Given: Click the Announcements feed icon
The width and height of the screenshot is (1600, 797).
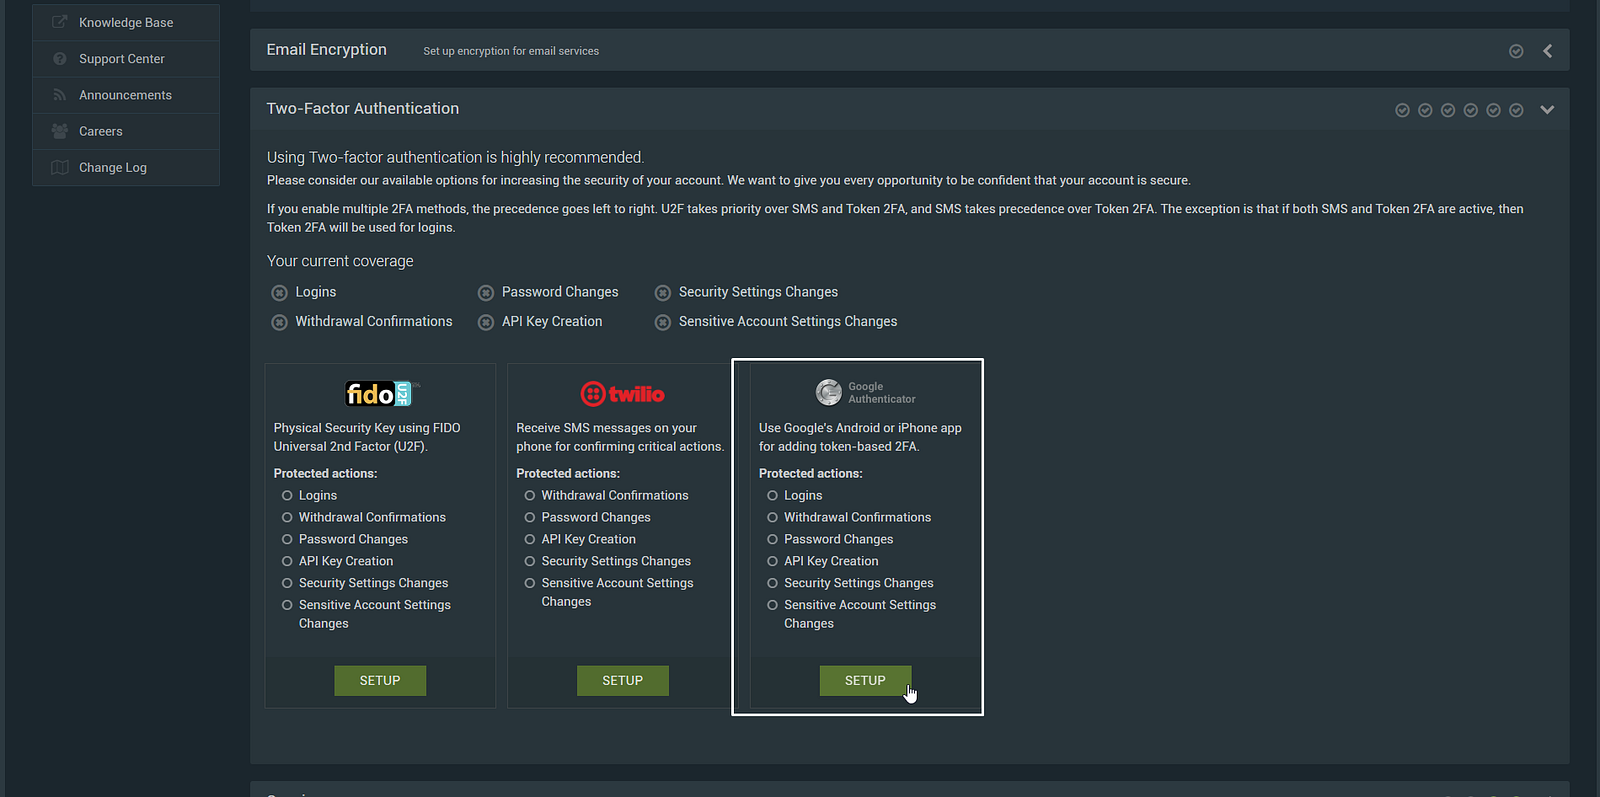Looking at the screenshot, I should 59,95.
